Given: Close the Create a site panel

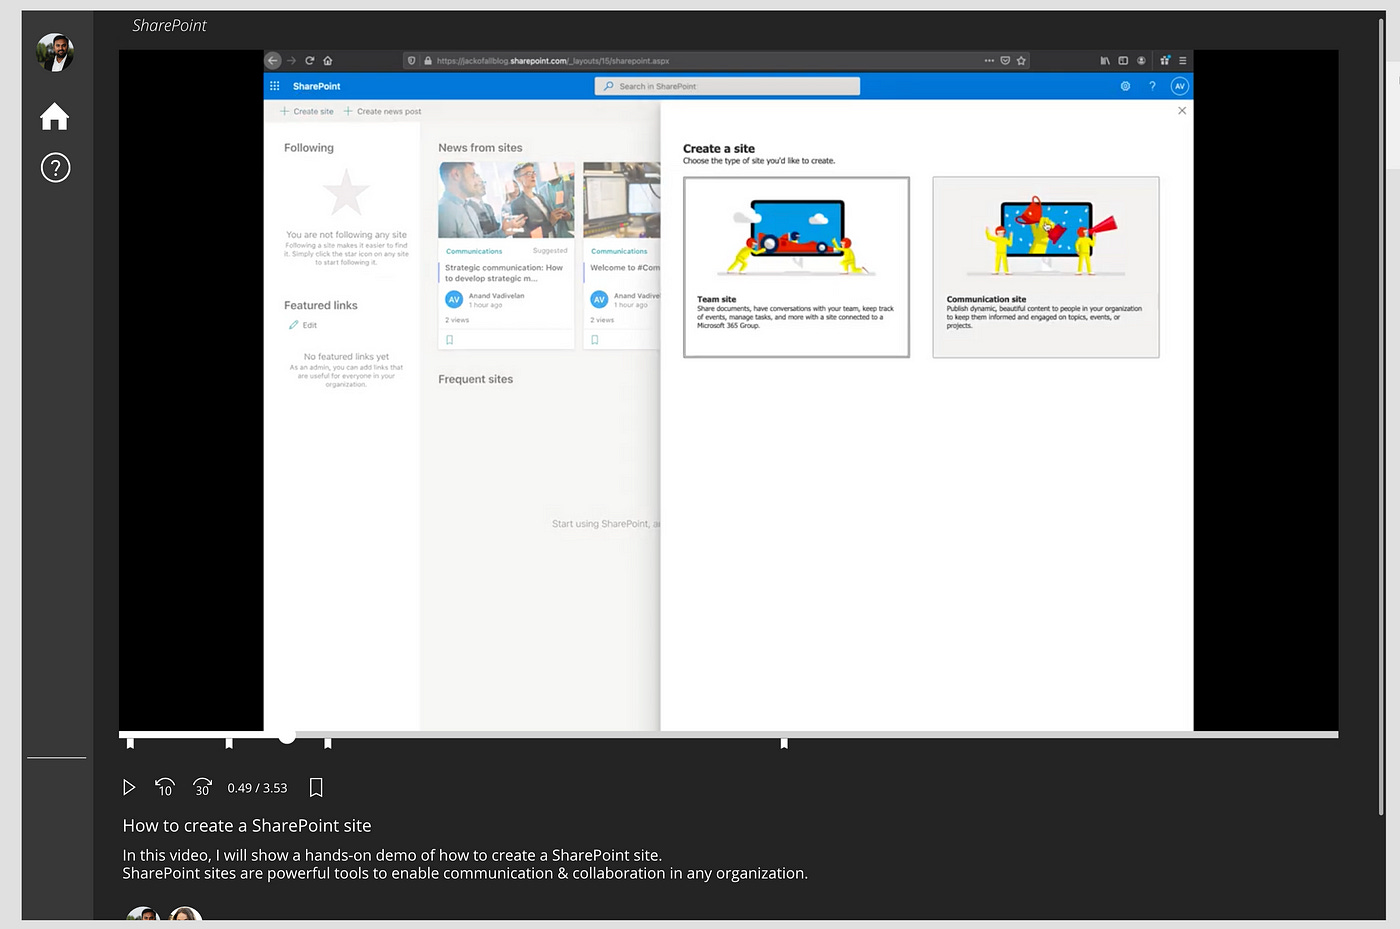Looking at the screenshot, I should (1182, 110).
